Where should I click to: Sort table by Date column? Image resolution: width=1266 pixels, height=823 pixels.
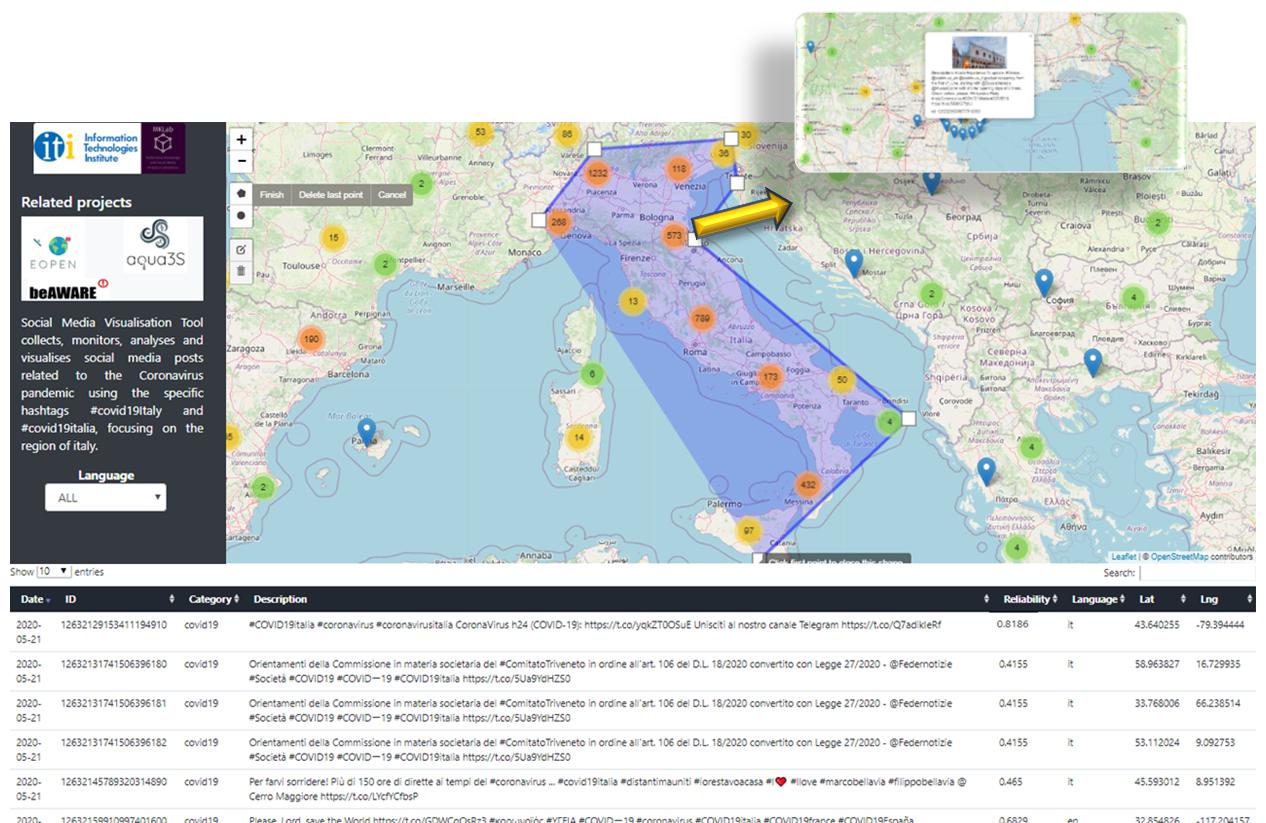click(33, 599)
